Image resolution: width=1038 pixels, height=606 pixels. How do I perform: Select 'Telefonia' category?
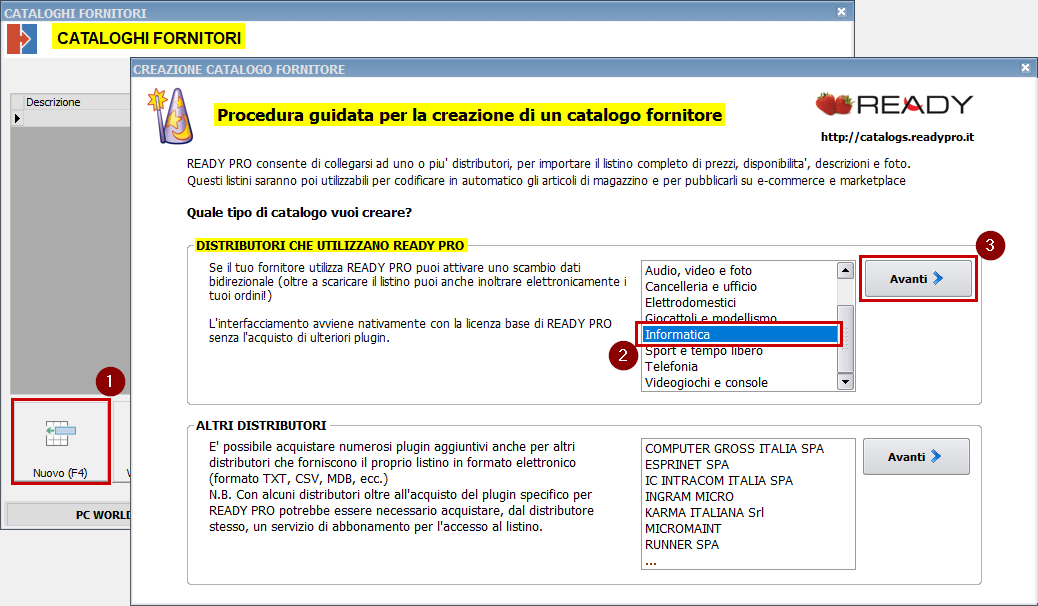coord(671,366)
